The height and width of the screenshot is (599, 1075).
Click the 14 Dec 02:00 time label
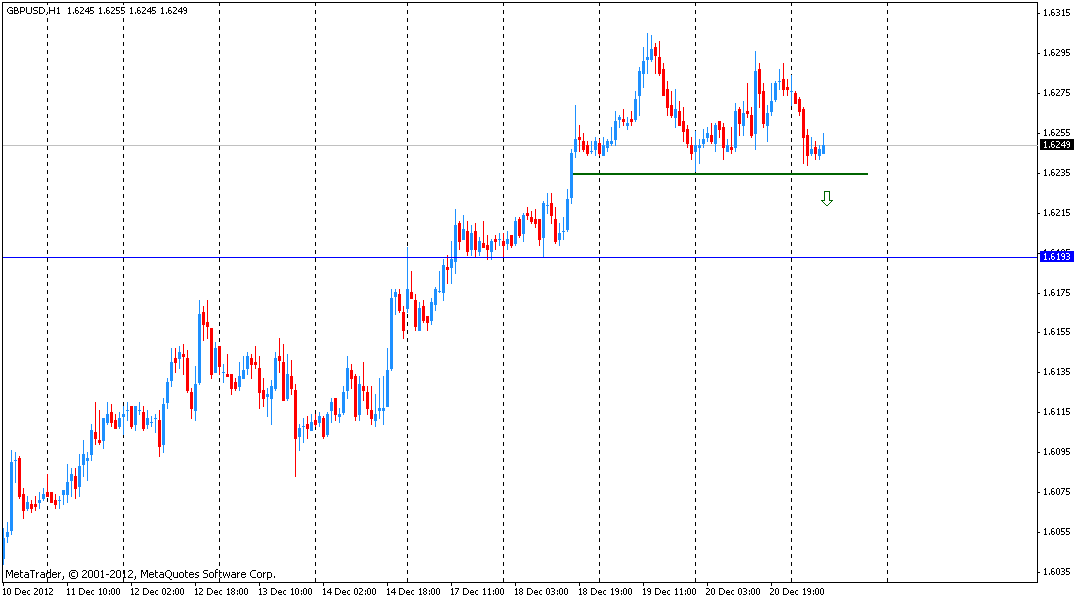click(x=350, y=591)
